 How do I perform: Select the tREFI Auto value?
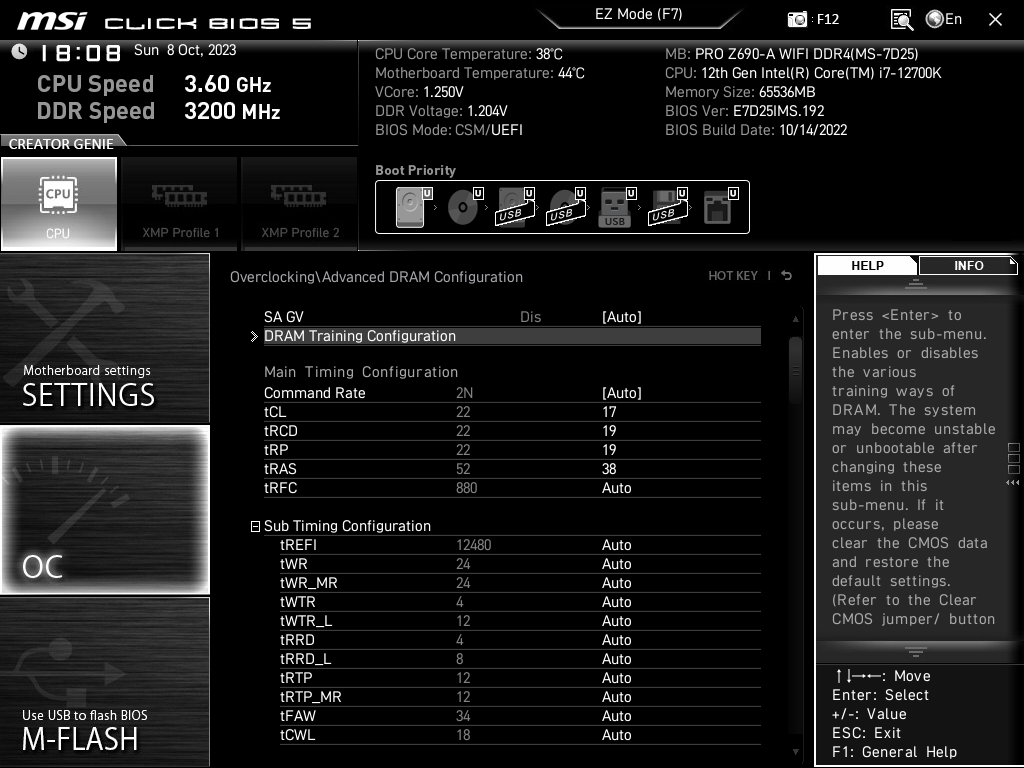(616, 545)
